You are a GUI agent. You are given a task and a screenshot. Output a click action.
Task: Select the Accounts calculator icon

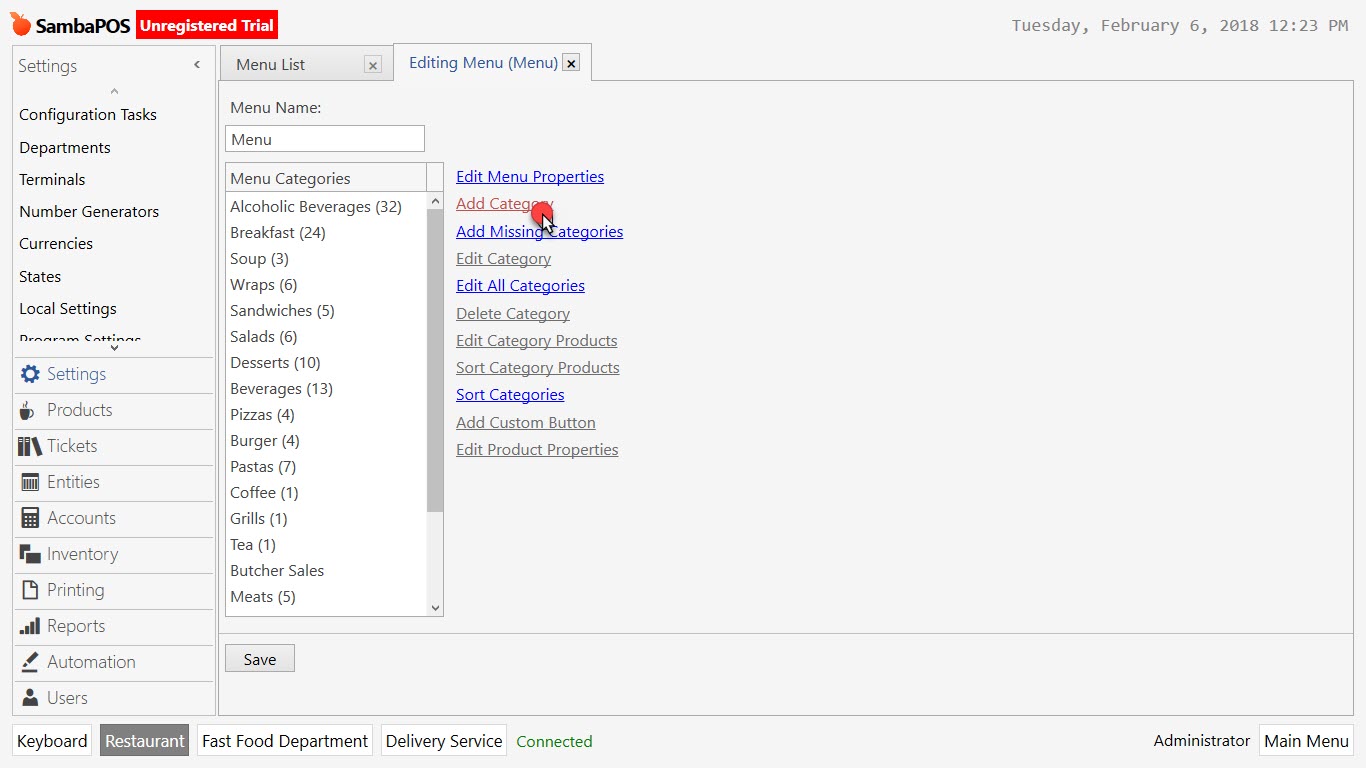(x=29, y=519)
